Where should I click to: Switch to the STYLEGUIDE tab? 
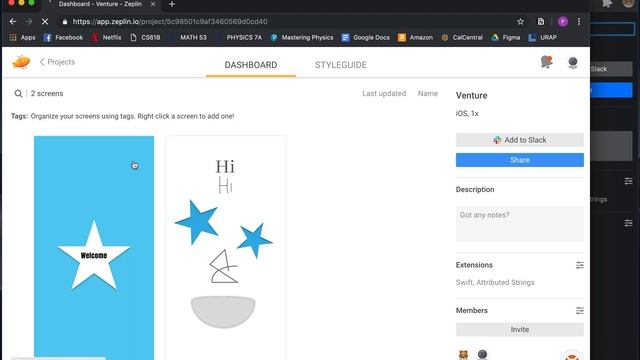pos(341,65)
